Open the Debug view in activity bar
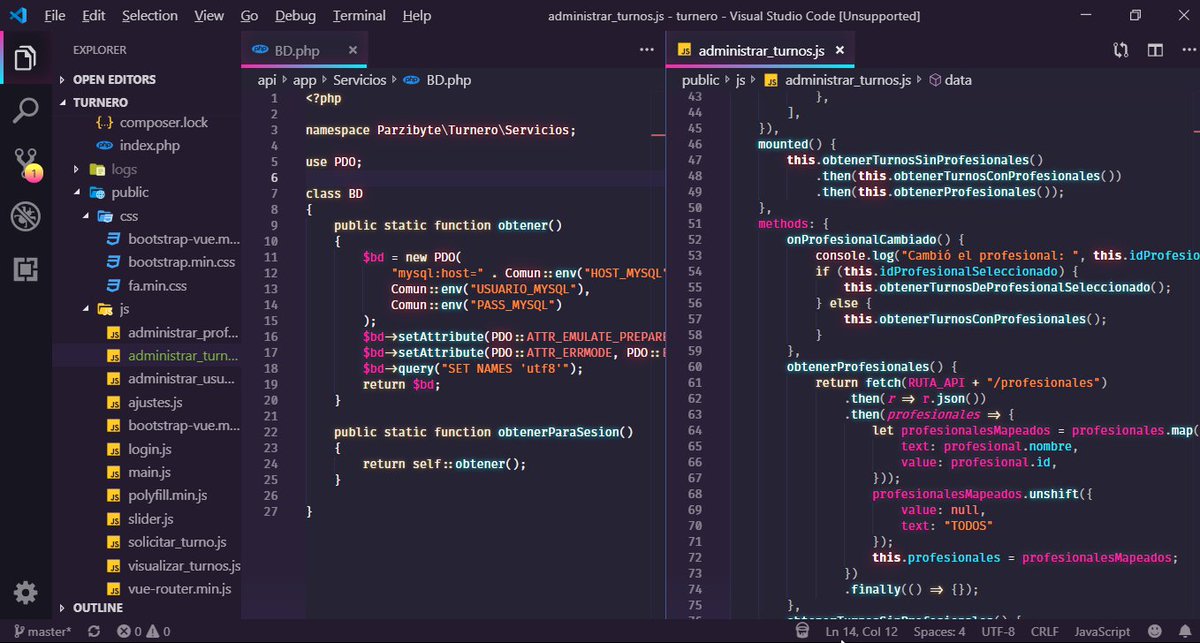1200x643 pixels. (25, 216)
